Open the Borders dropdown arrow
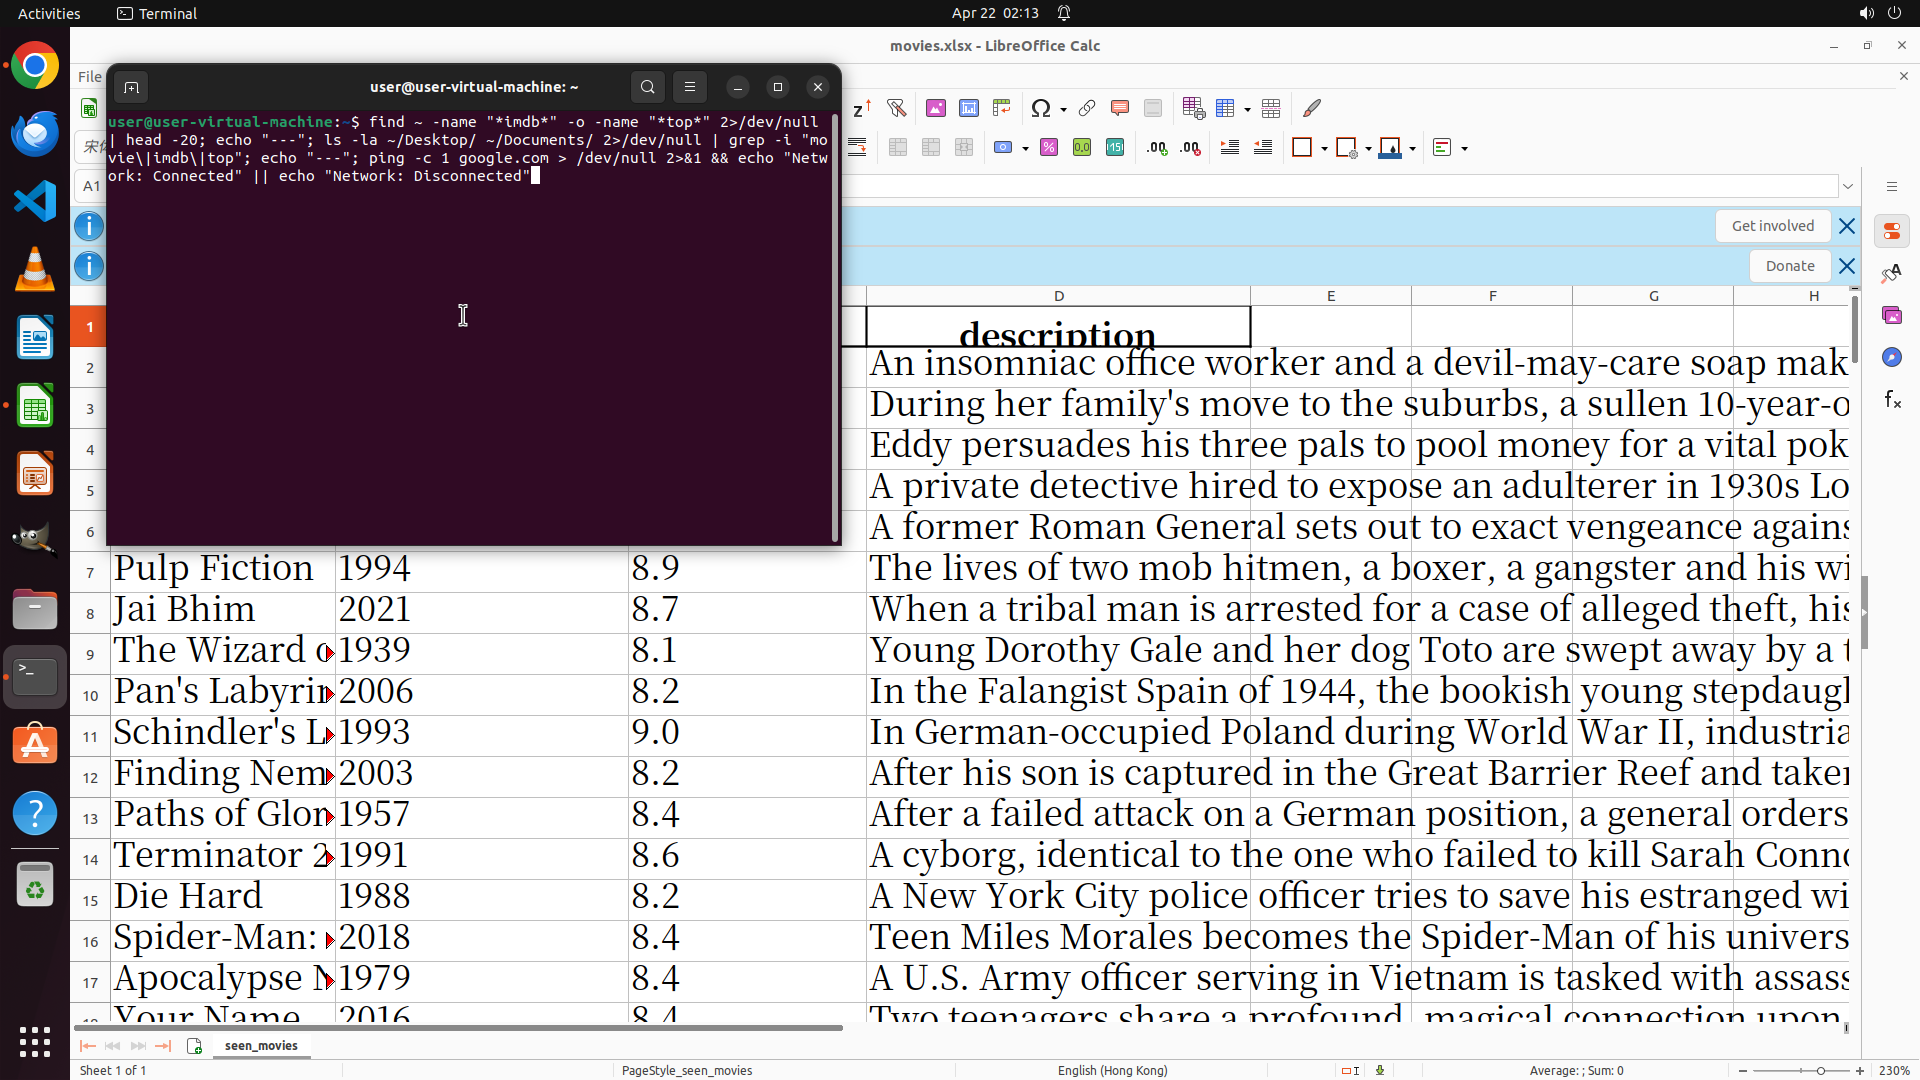 [x=1324, y=149]
